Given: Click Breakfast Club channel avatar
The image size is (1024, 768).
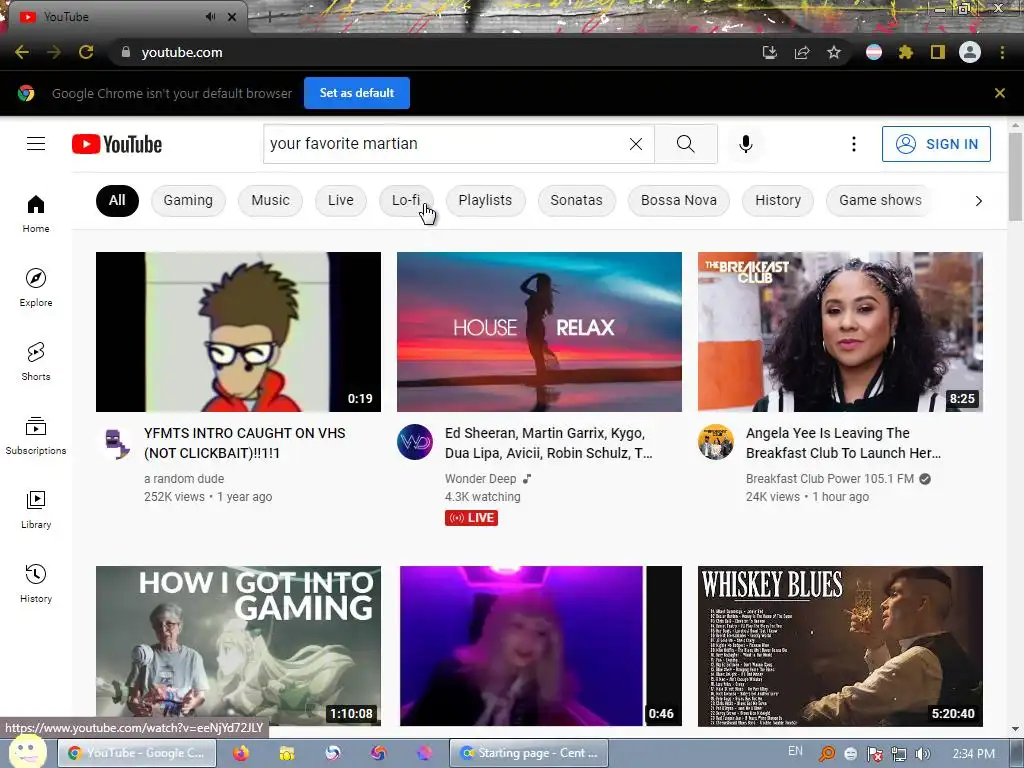Looking at the screenshot, I should [716, 442].
